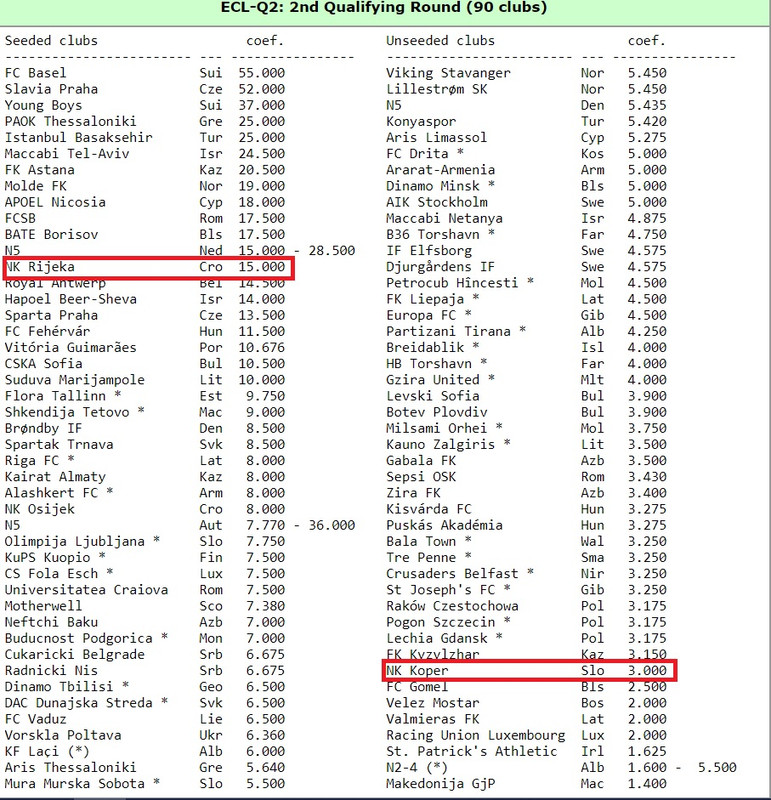Select Partizani Tirana entry
771x800 pixels.
tap(456, 332)
